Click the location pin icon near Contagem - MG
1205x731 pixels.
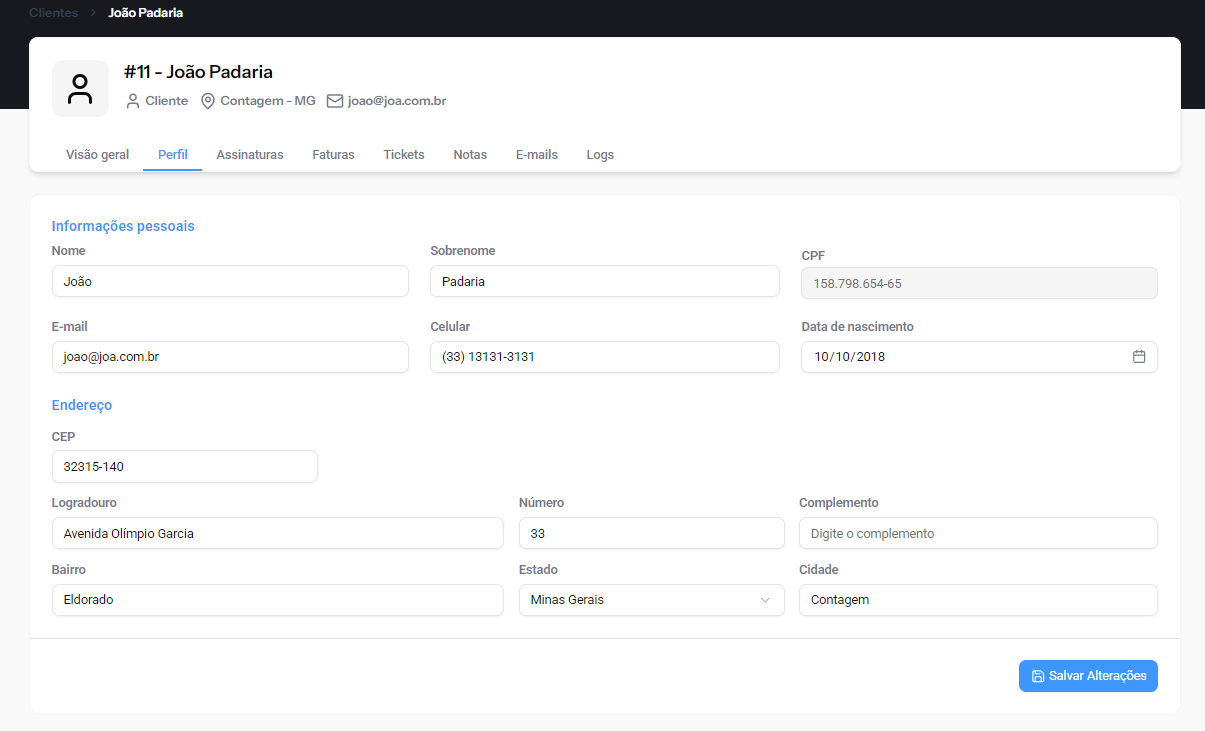(208, 101)
